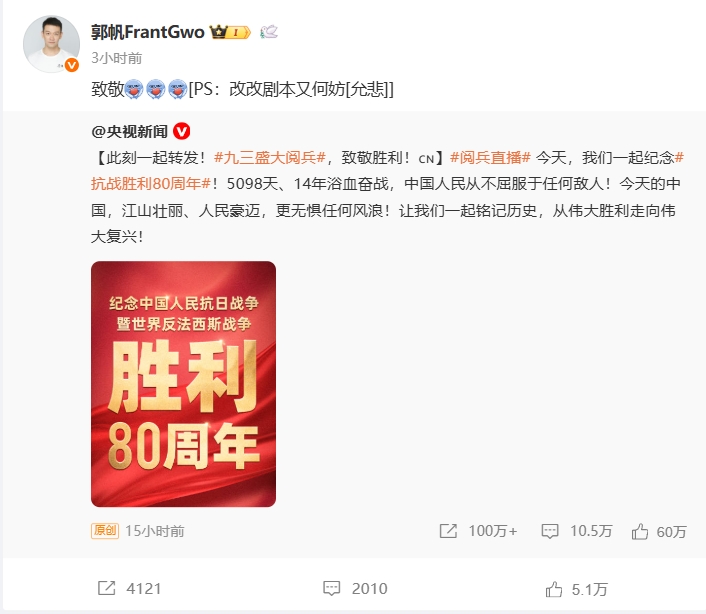Open the #阅兵直播# hashtag

[490, 158]
